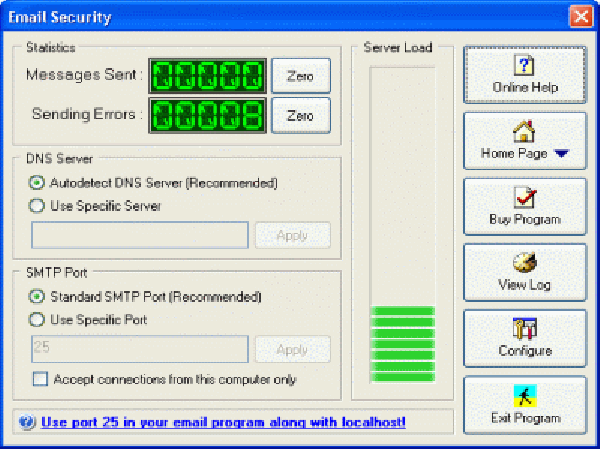Click the DNS Server group label
600x449 pixels.
59,159
